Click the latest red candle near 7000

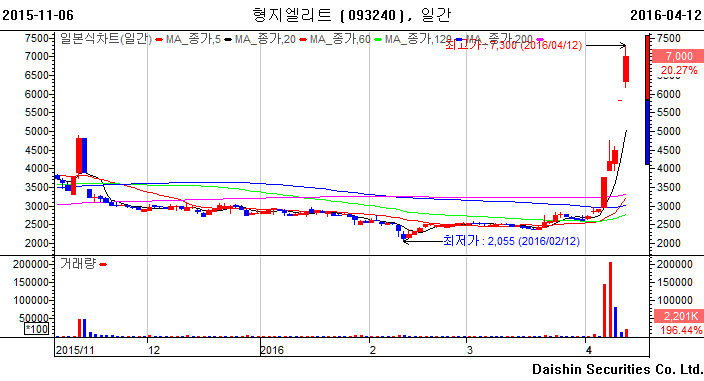point(626,69)
